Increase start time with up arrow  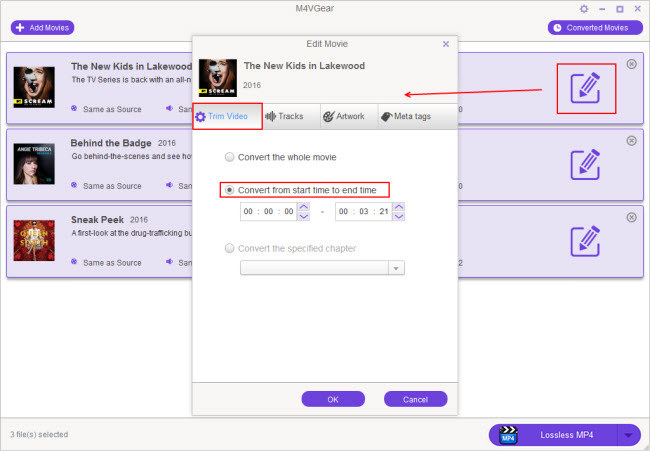304,207
